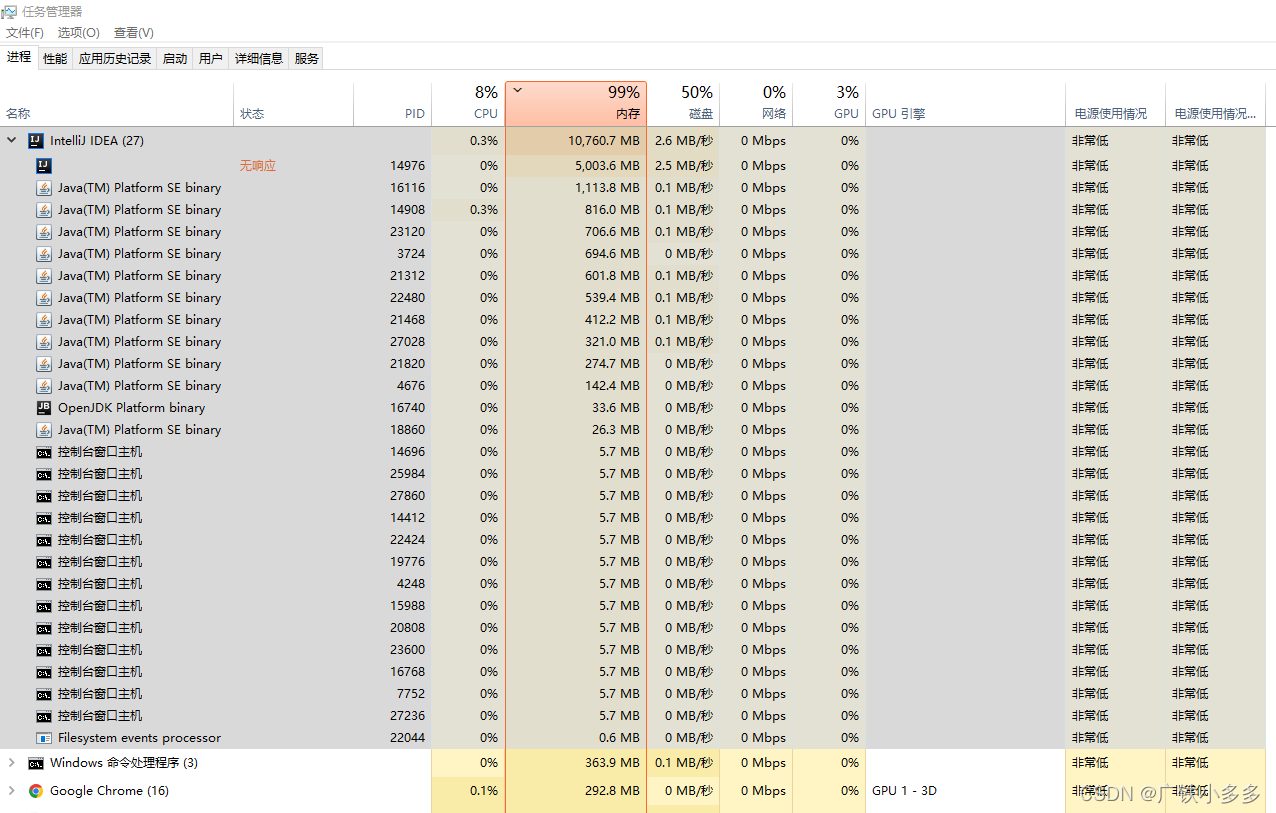This screenshot has width=1276, height=813.
Task: Click the console host icon for PID 27236
Action: [43, 716]
